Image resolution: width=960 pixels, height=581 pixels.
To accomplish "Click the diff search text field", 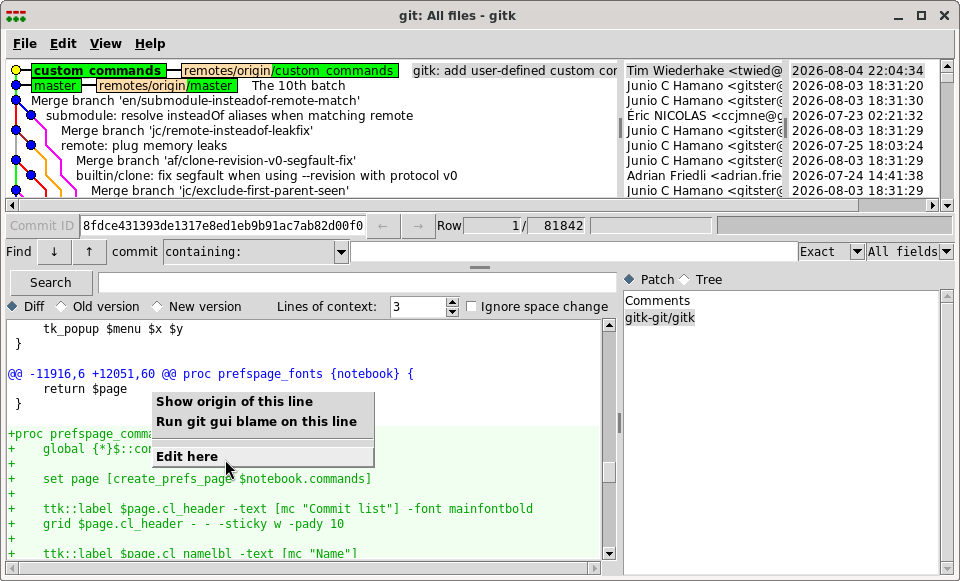I will click(x=357, y=283).
